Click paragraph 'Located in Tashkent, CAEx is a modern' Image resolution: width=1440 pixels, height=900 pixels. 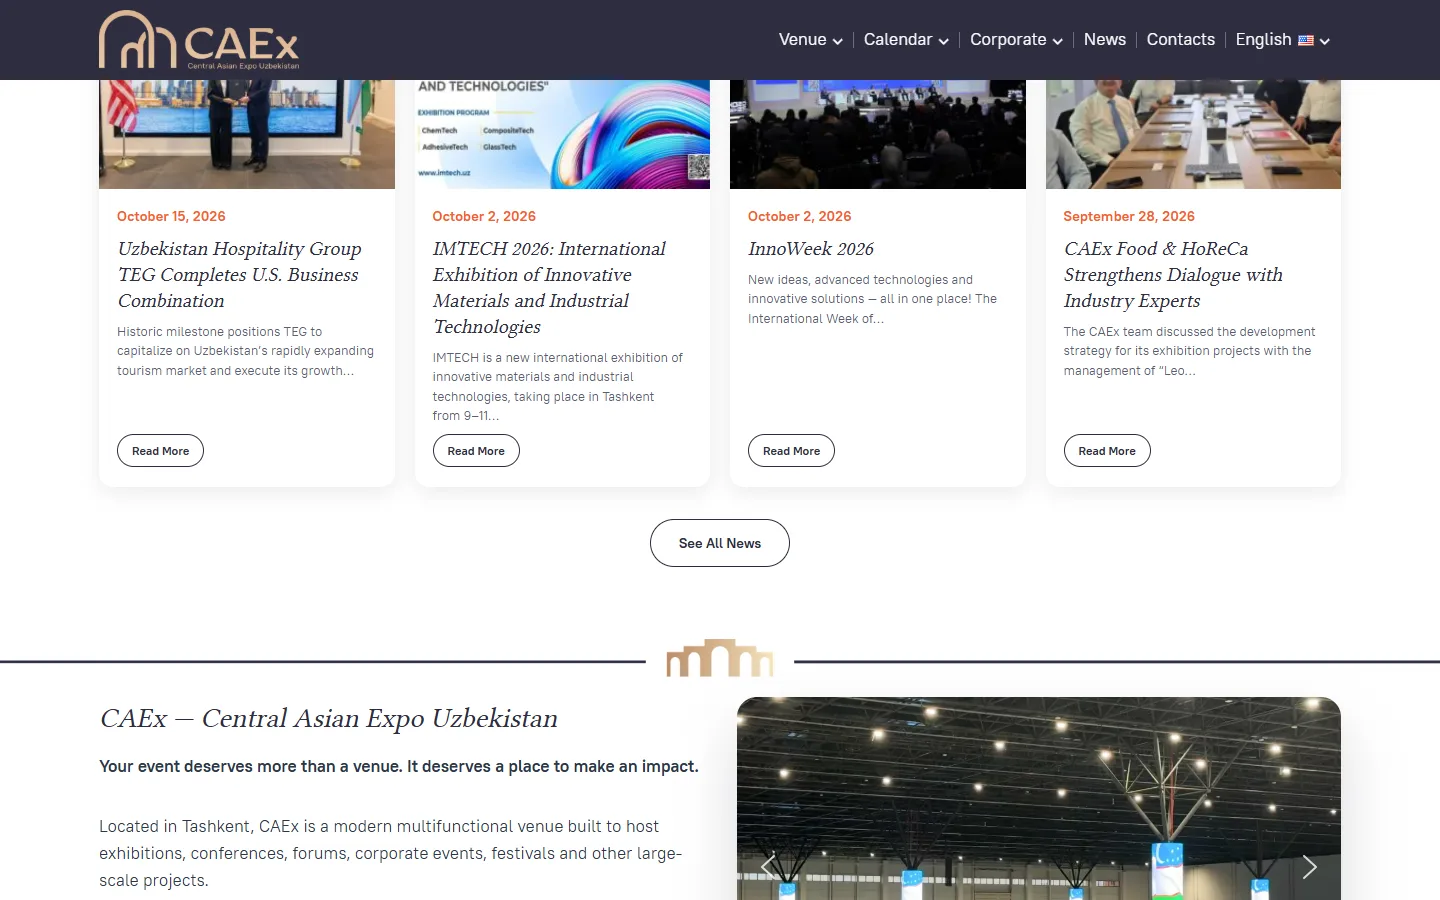[x=391, y=854]
